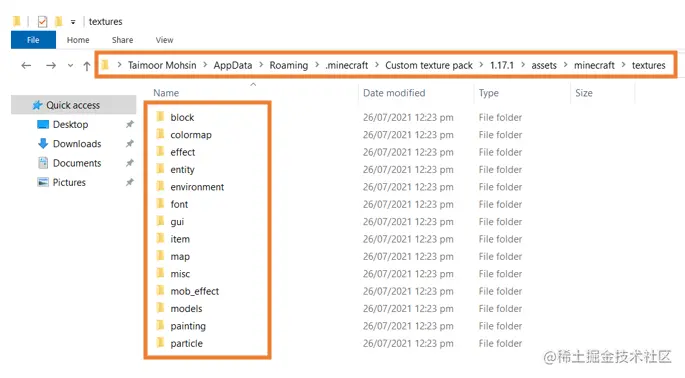Select the mob_effect folder icon
Viewport: 685px width, 378px height.
tap(160, 291)
